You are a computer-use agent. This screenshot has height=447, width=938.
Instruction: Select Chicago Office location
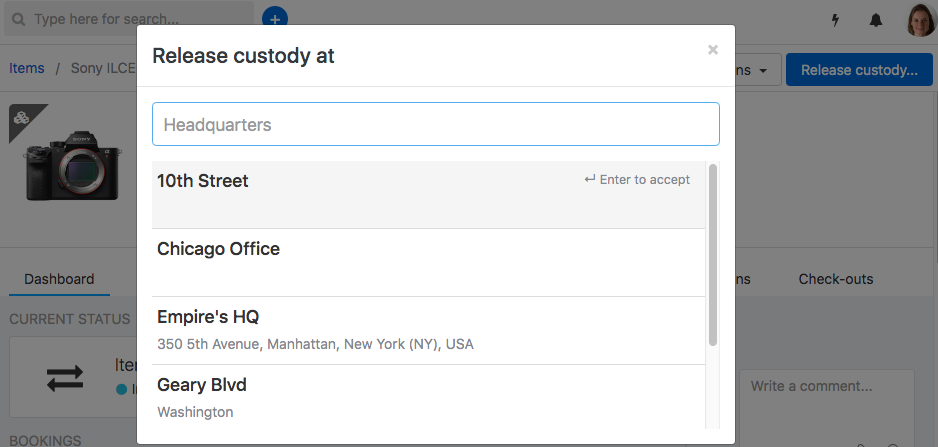click(x=428, y=263)
